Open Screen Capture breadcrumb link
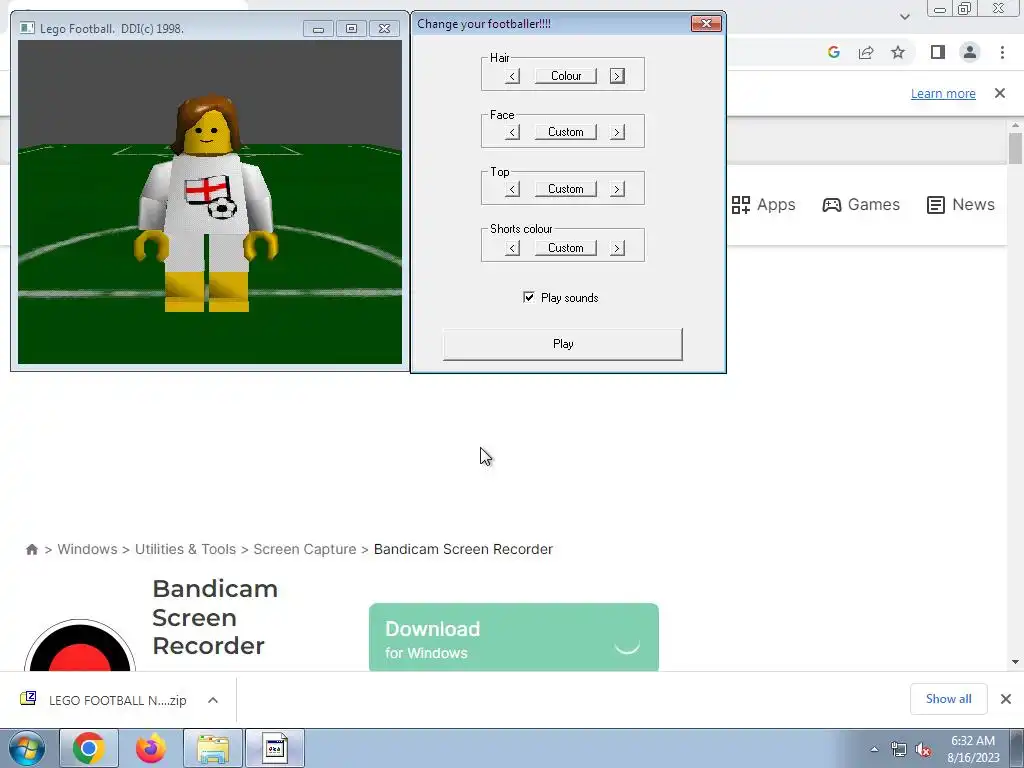The width and height of the screenshot is (1024, 768). (x=305, y=549)
